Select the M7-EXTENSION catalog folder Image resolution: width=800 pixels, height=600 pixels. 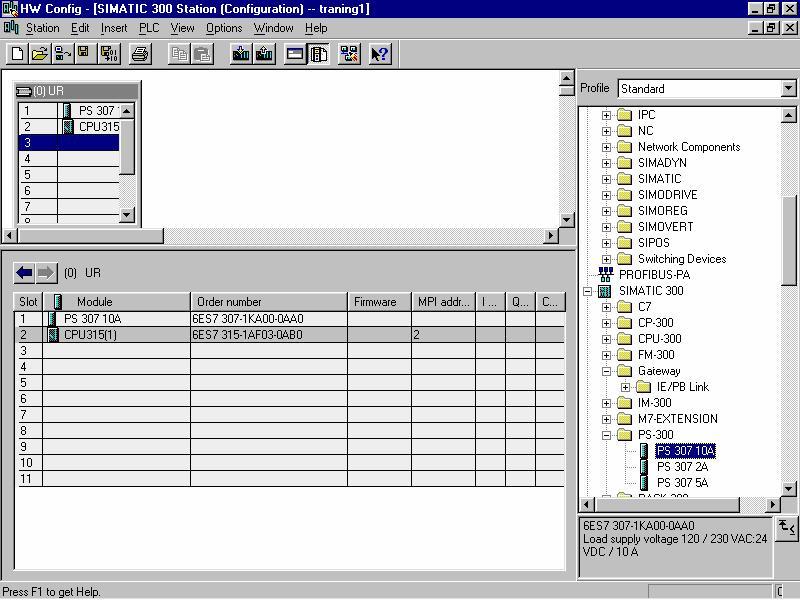pyautogui.click(x=678, y=419)
